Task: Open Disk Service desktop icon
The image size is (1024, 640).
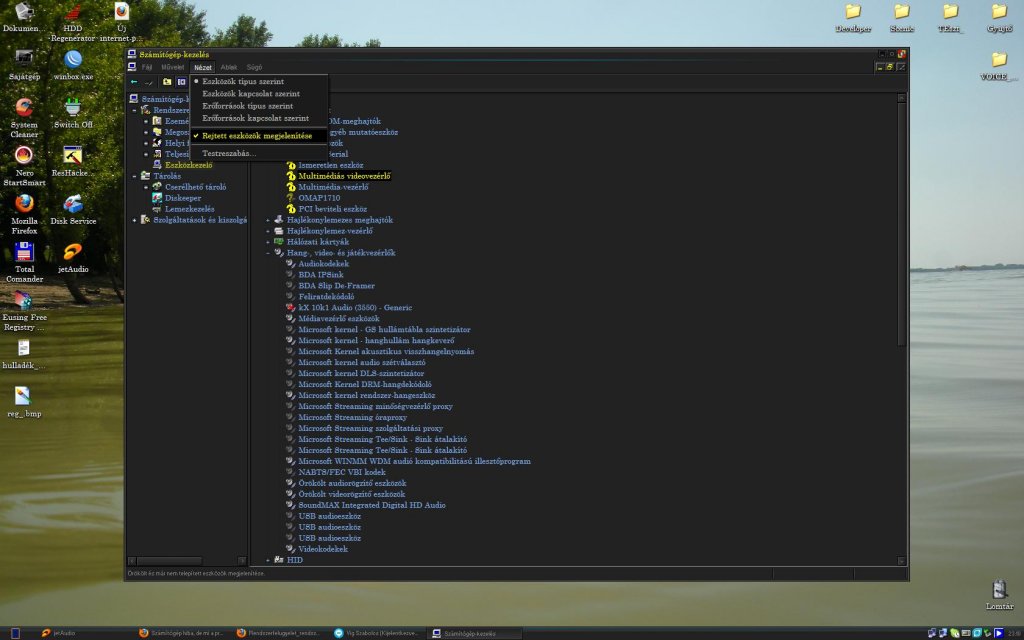Action: (x=72, y=210)
